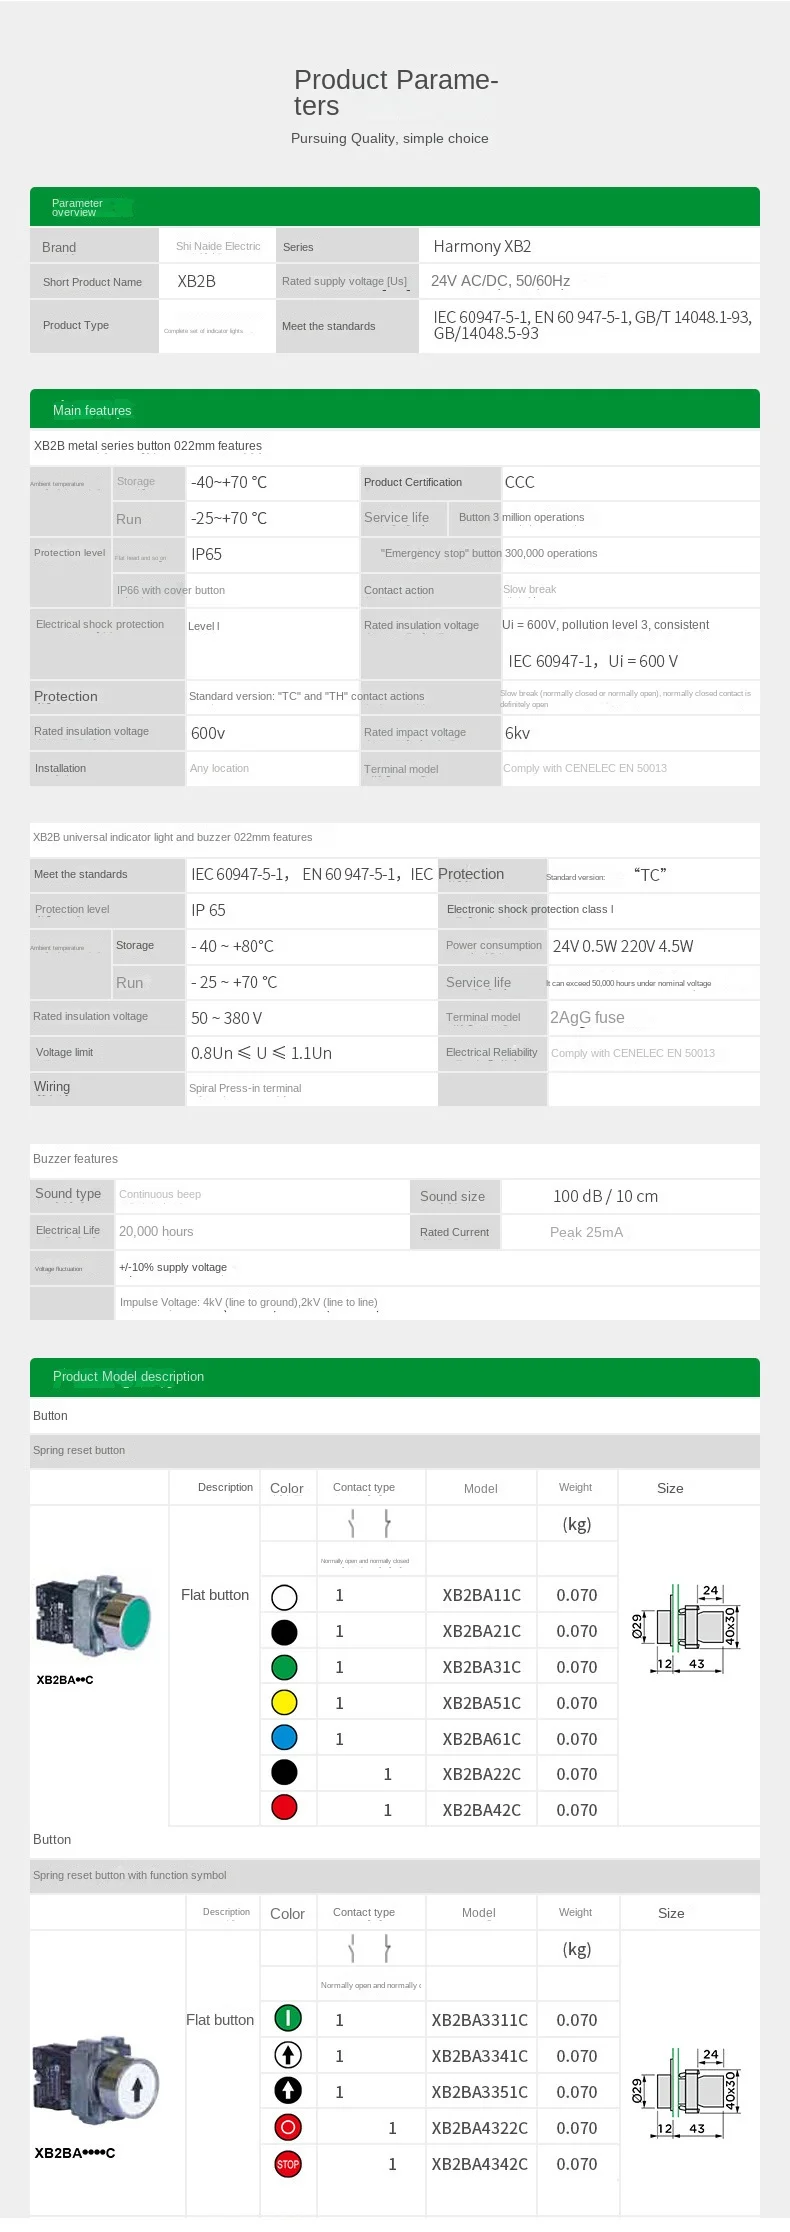The height and width of the screenshot is (2232, 790).
Task: Select the black up-arrow icon for XB2BA3351C
Action: [288, 2090]
